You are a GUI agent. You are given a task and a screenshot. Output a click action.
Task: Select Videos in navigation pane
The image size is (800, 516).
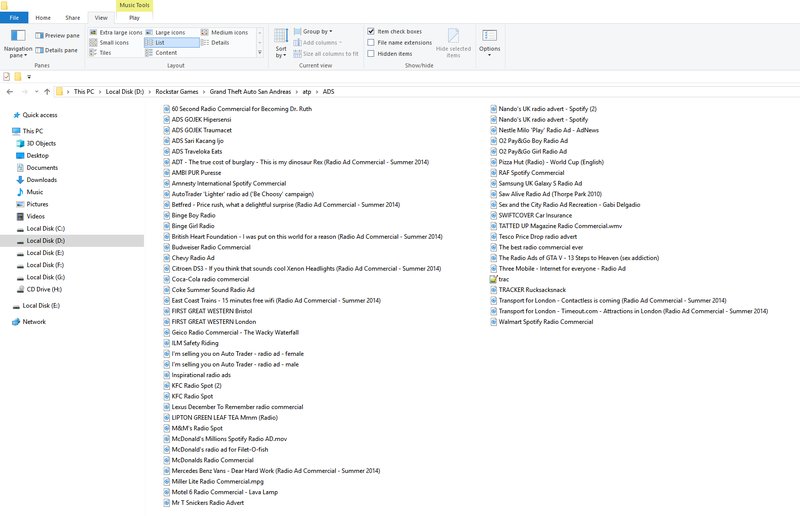[x=31, y=216]
